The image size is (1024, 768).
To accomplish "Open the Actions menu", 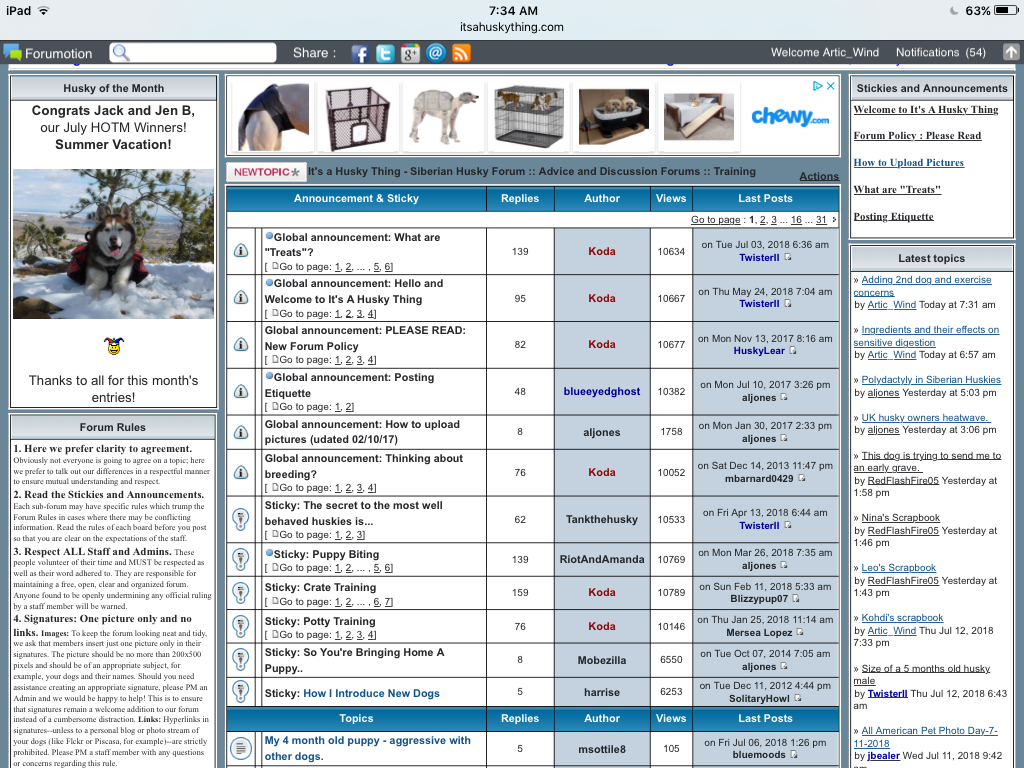I will tap(819, 176).
